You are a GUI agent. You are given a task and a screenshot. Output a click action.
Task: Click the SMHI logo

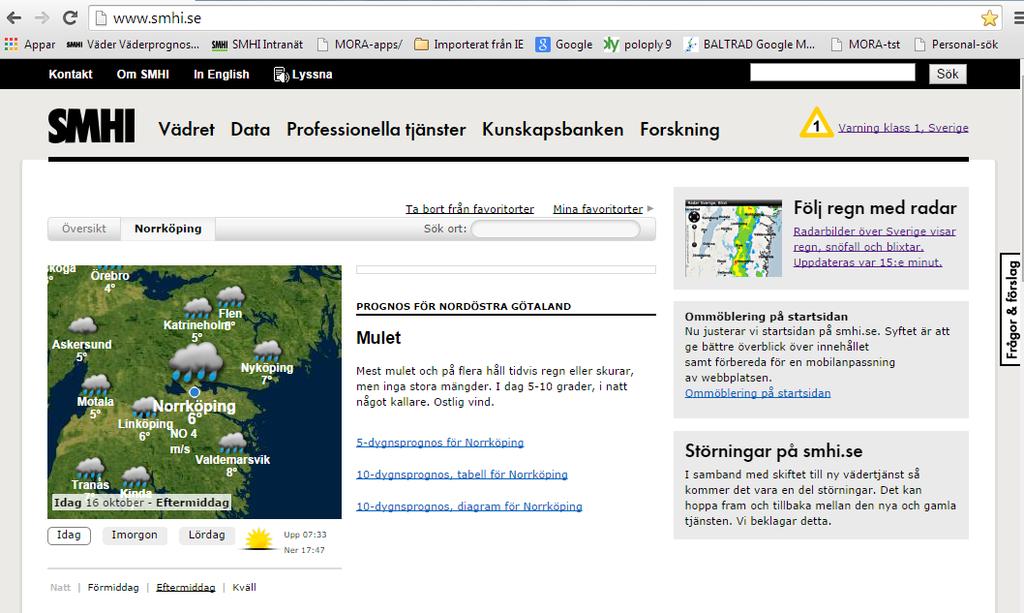coord(91,126)
